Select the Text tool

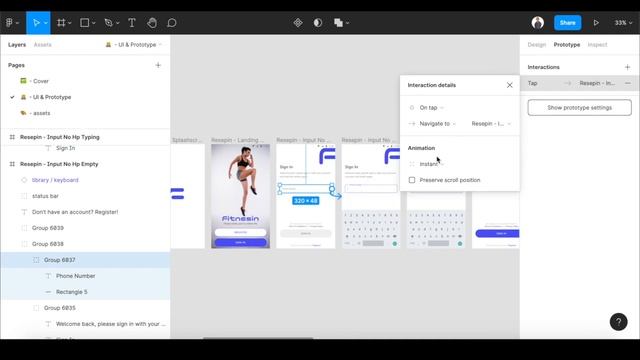coord(132,23)
